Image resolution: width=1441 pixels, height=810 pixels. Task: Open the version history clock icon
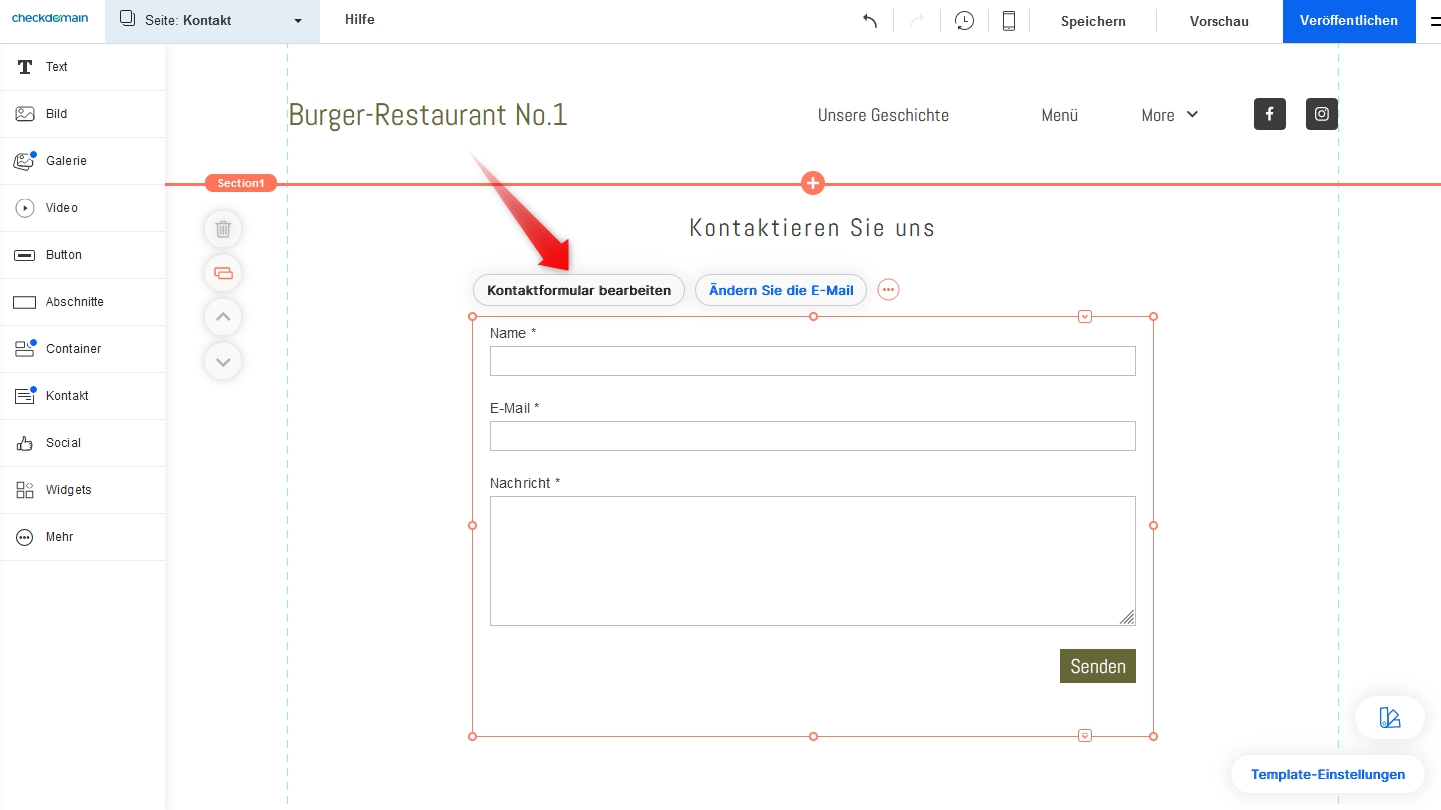(x=964, y=21)
